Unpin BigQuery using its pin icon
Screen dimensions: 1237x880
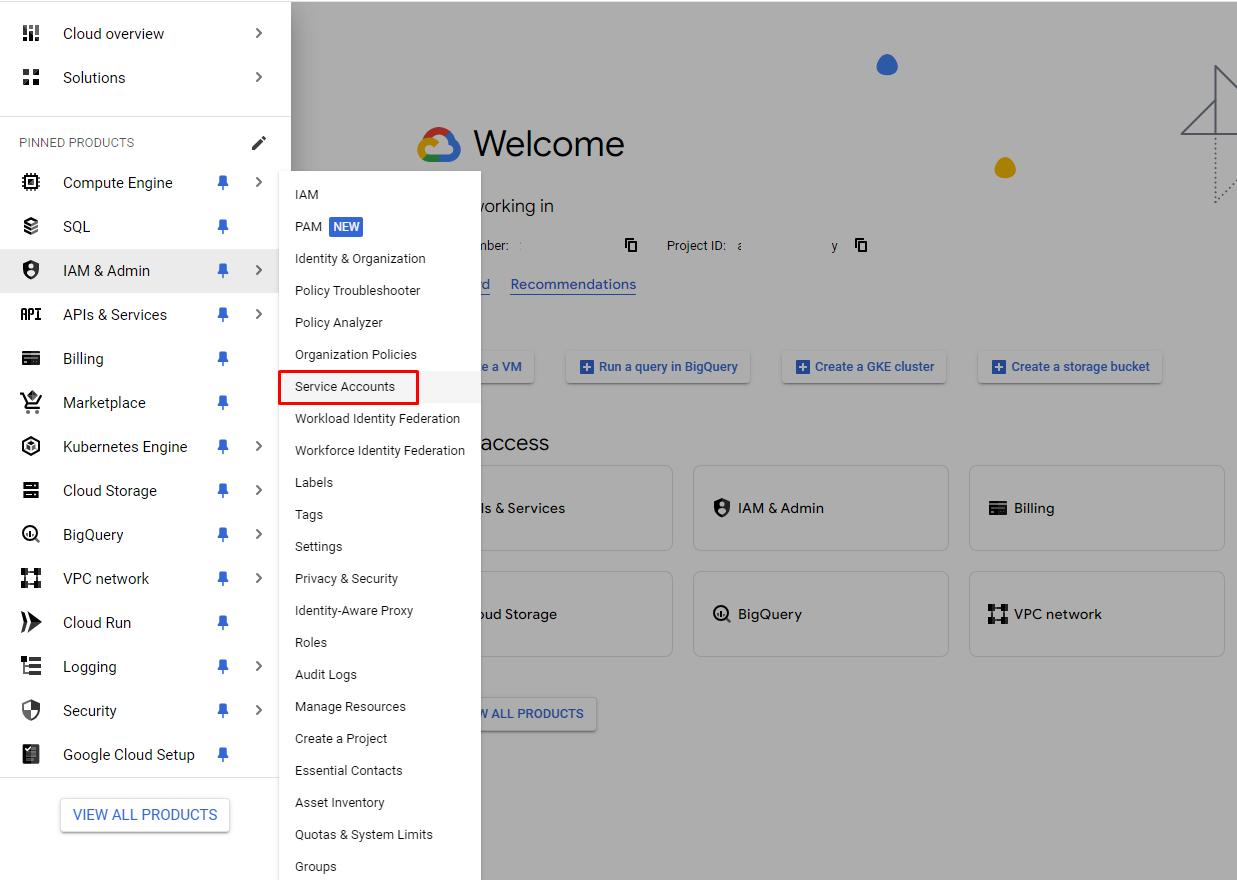[x=223, y=534]
